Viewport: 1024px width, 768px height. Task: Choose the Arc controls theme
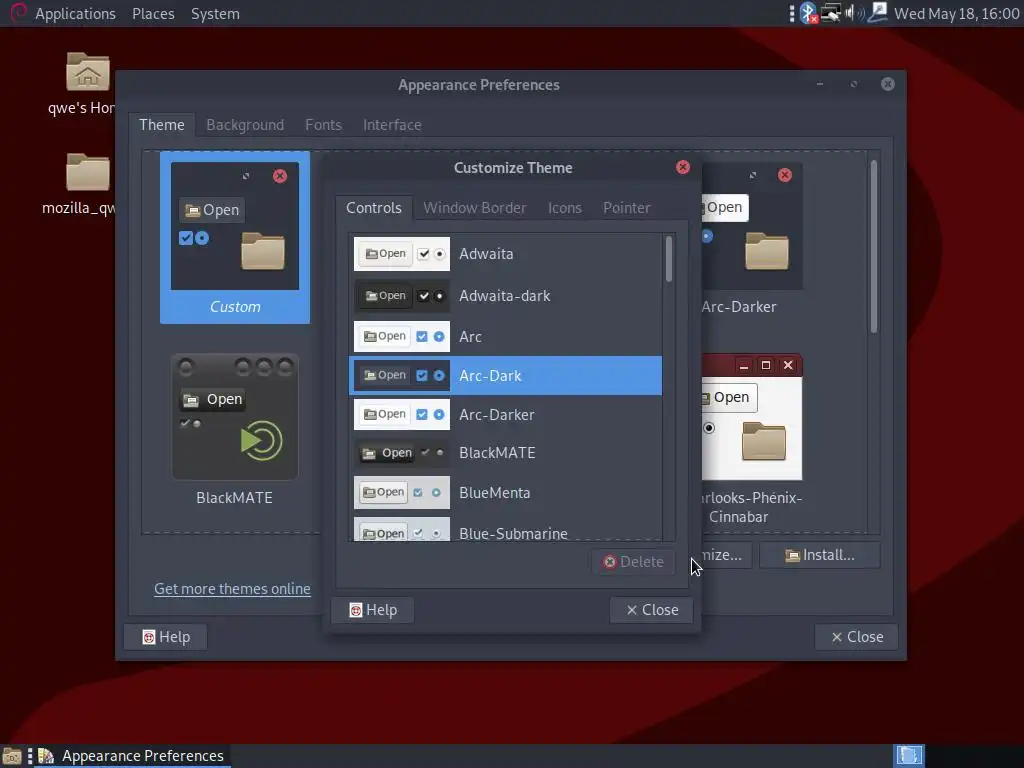(505, 336)
